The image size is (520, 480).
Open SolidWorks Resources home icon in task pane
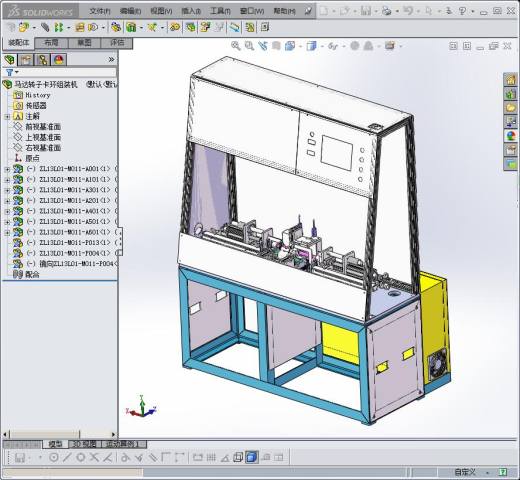coord(510,80)
